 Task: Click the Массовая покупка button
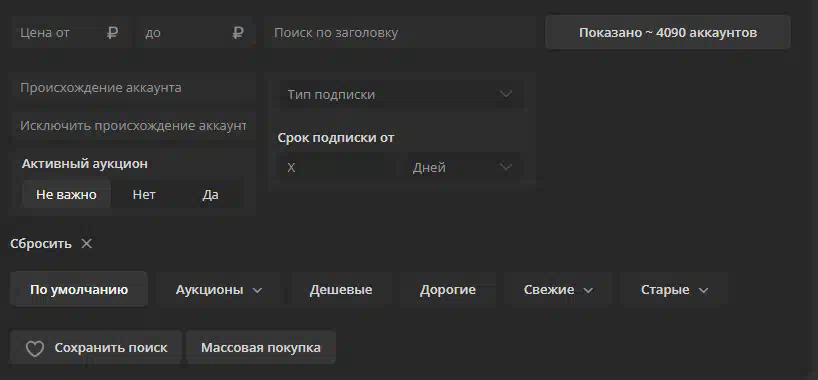(261, 347)
